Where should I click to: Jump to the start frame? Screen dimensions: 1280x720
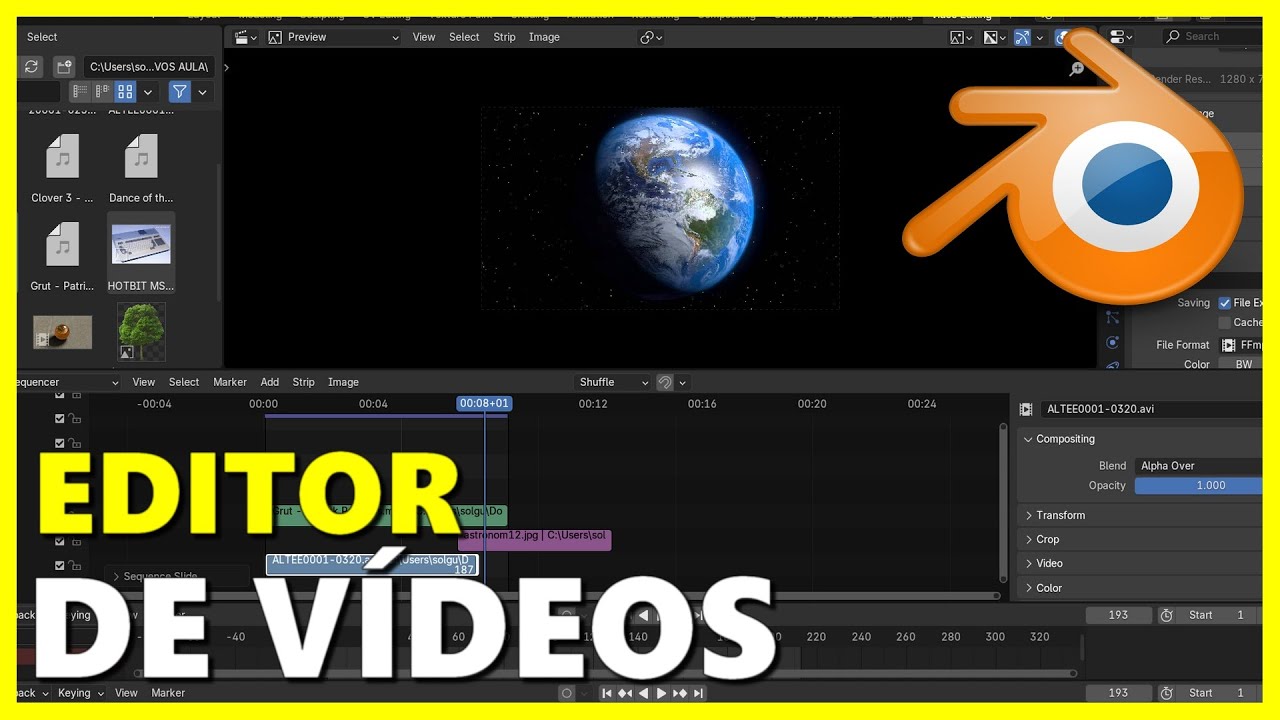coord(606,693)
